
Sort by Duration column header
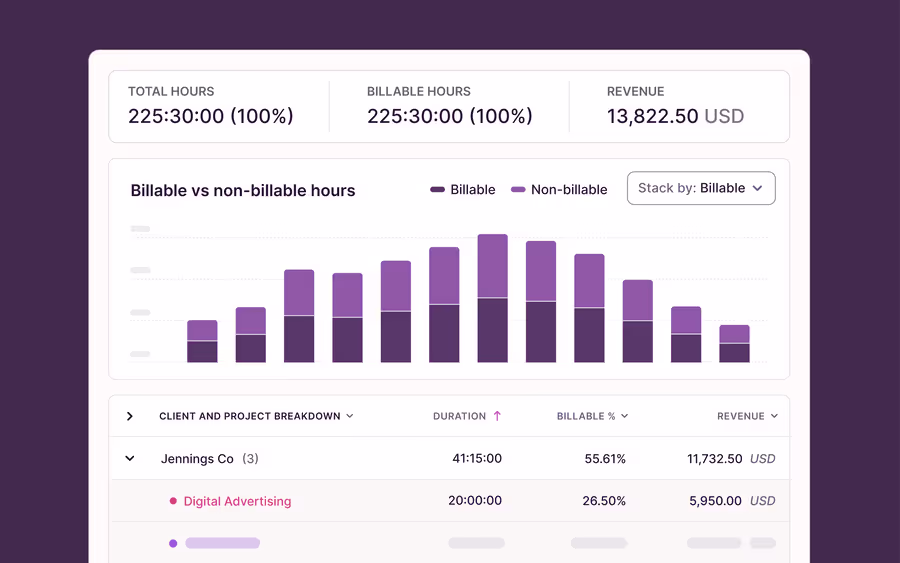tap(459, 416)
